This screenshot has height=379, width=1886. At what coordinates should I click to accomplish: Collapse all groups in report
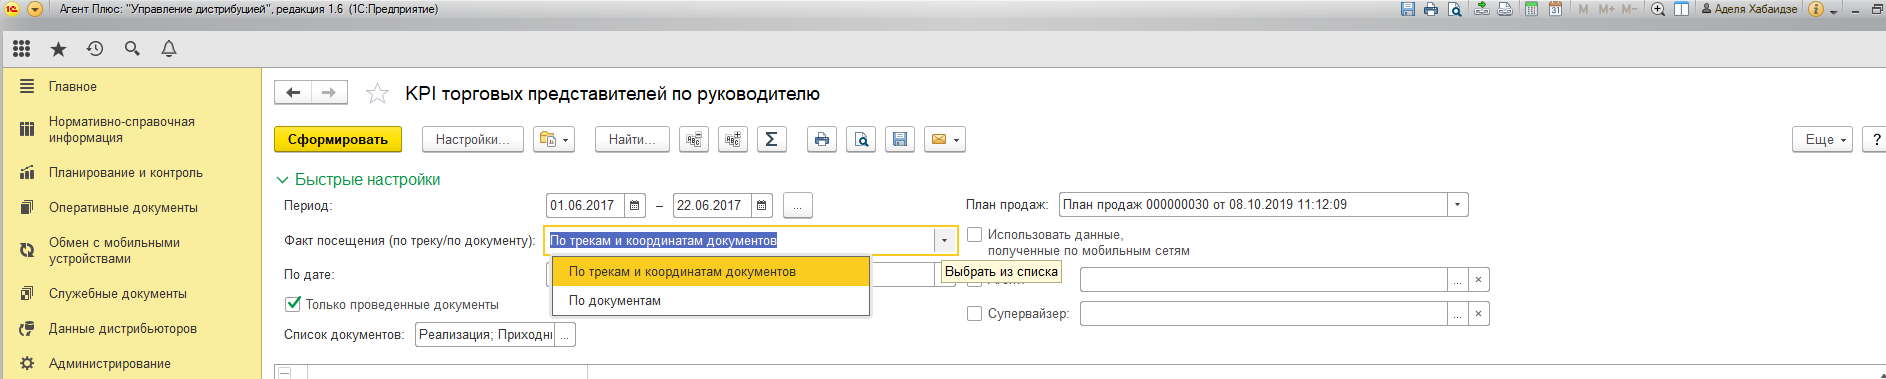click(x=694, y=139)
